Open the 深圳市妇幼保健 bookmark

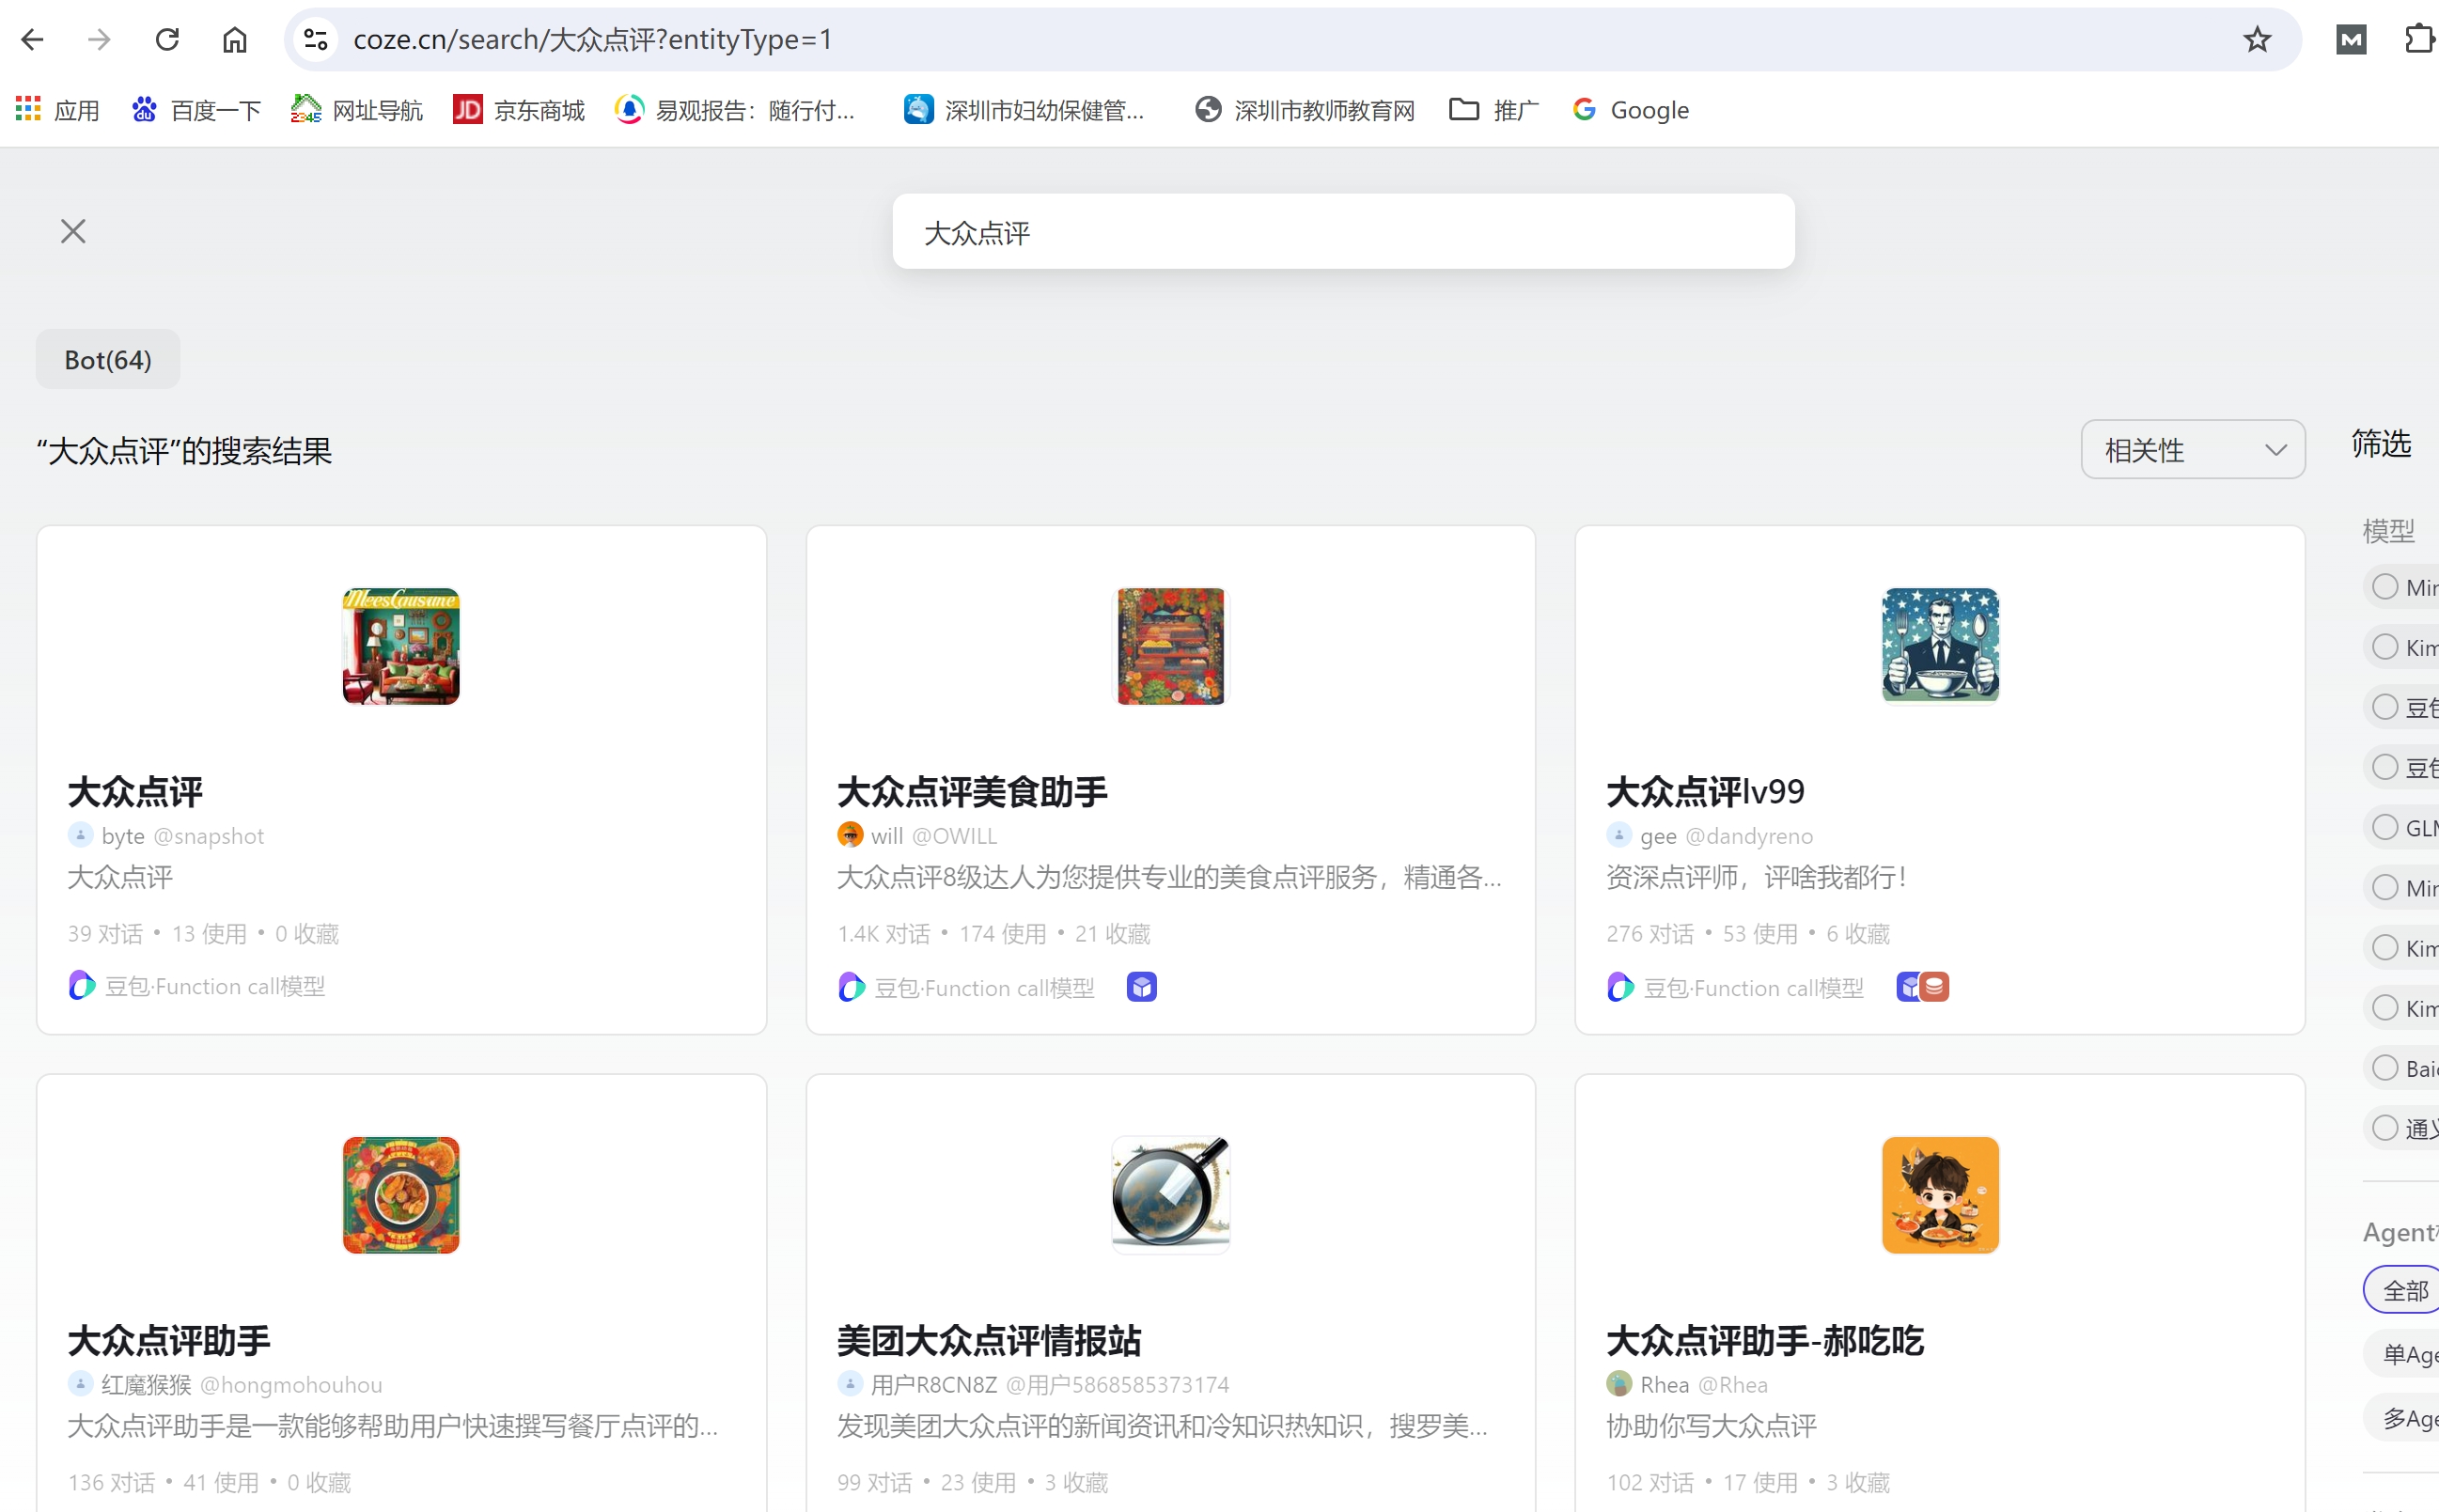pyautogui.click(x=1024, y=110)
